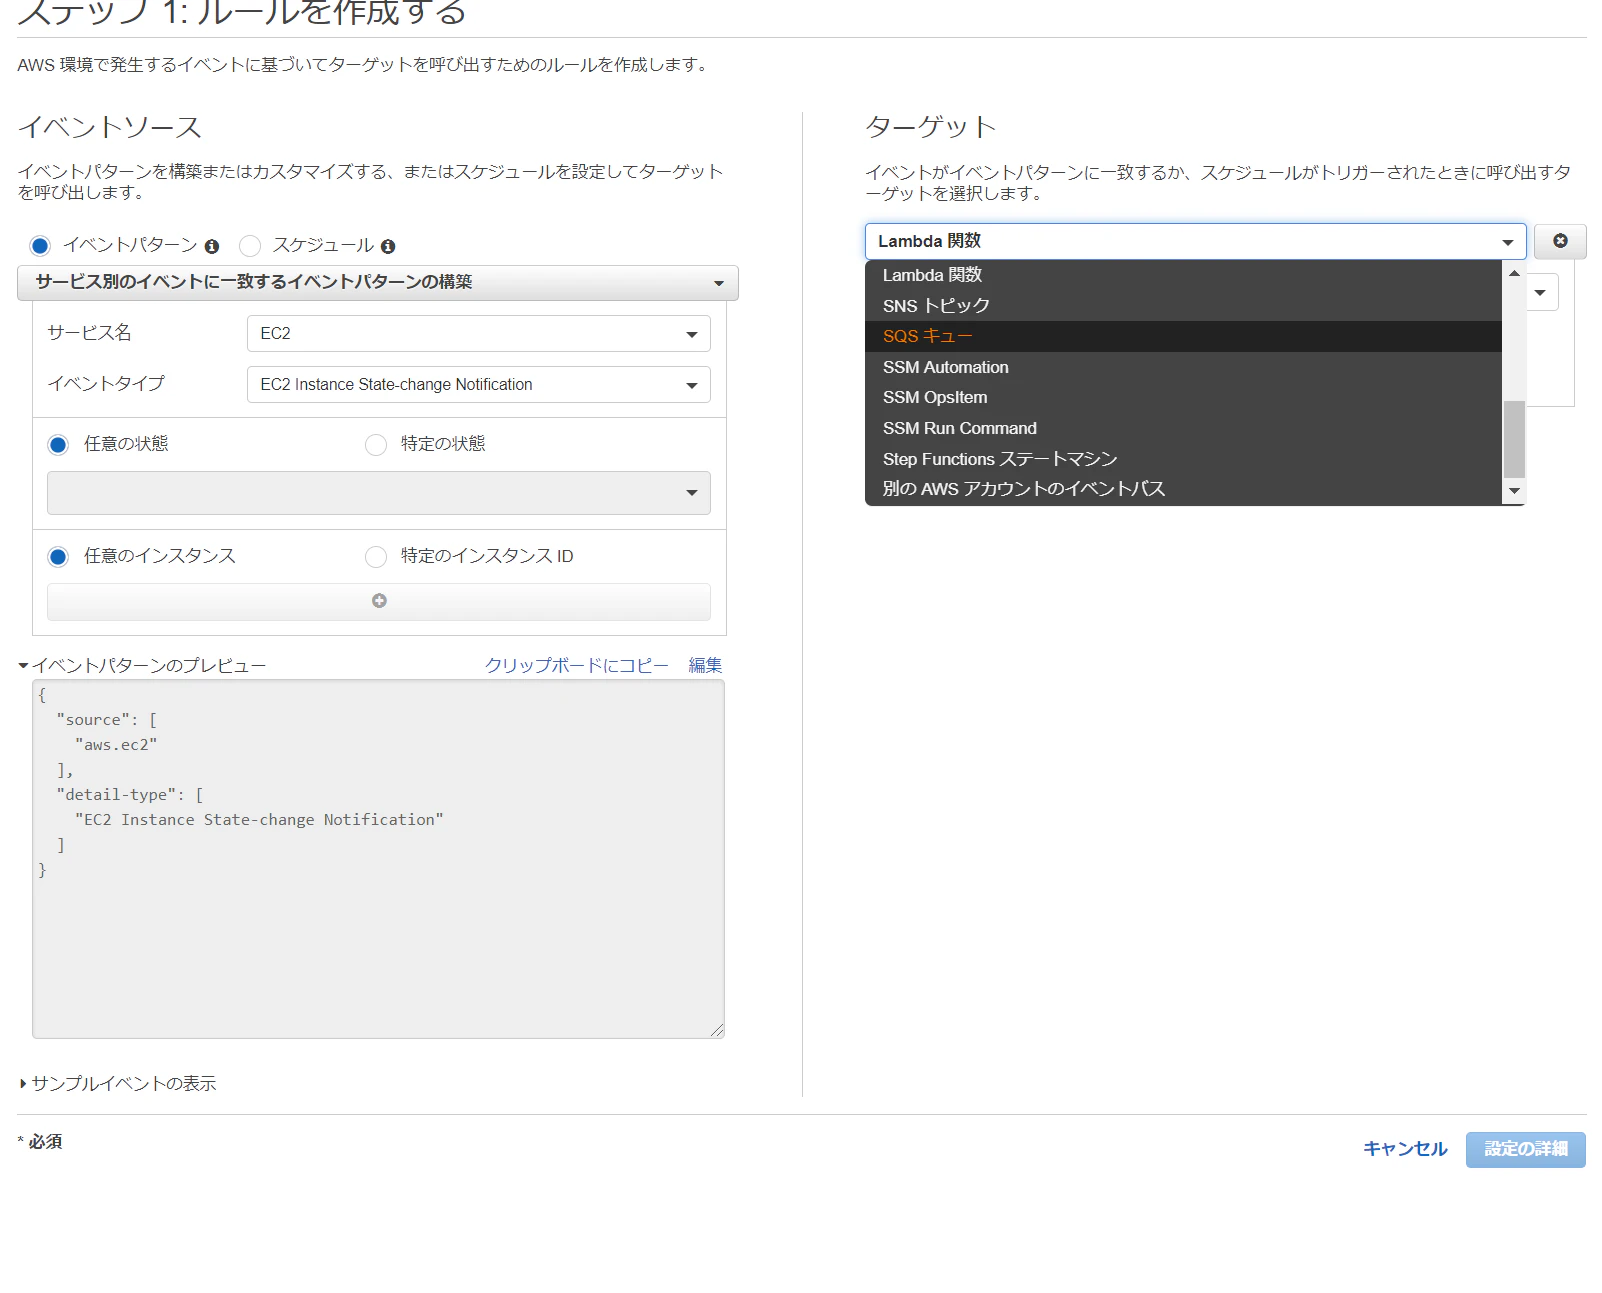The width and height of the screenshot is (1602, 1293).
Task: Choose the 特定の状態 radio option
Action: tap(376, 444)
